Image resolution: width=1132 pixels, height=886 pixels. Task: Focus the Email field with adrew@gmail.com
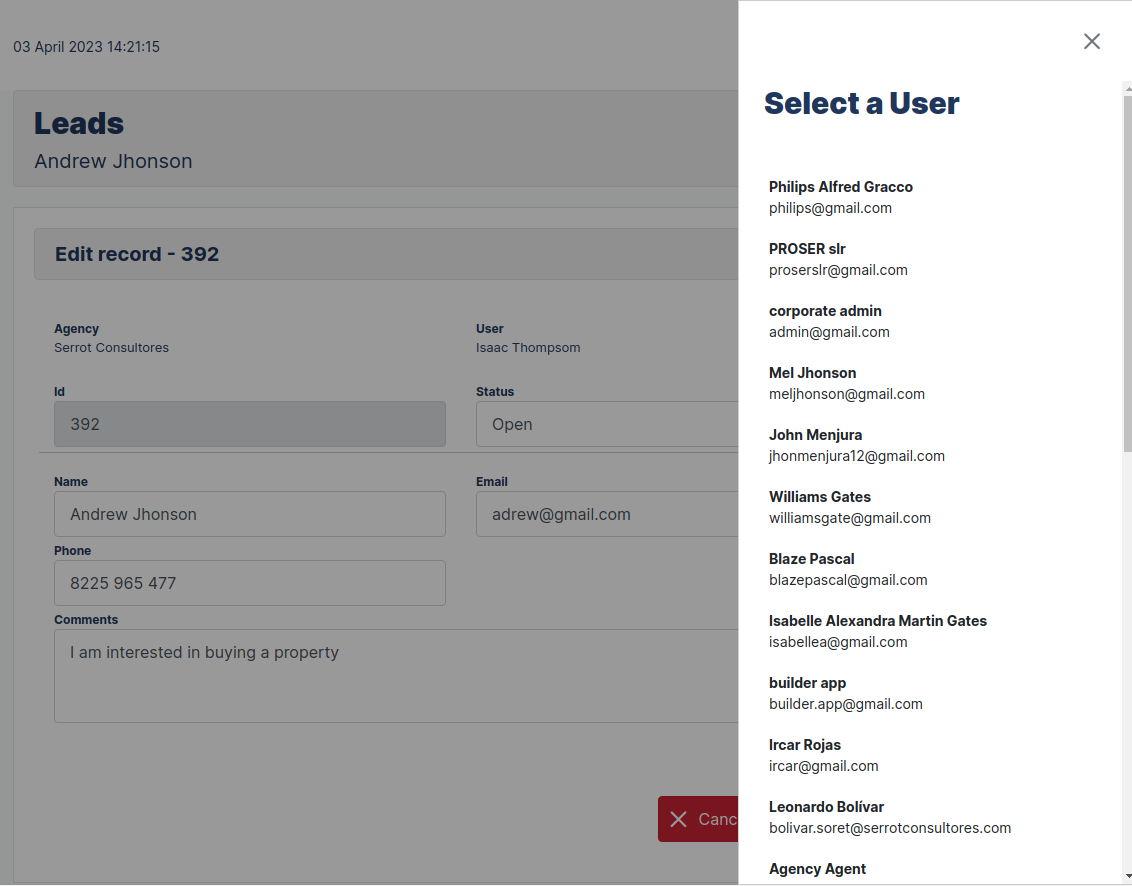tap(607, 514)
